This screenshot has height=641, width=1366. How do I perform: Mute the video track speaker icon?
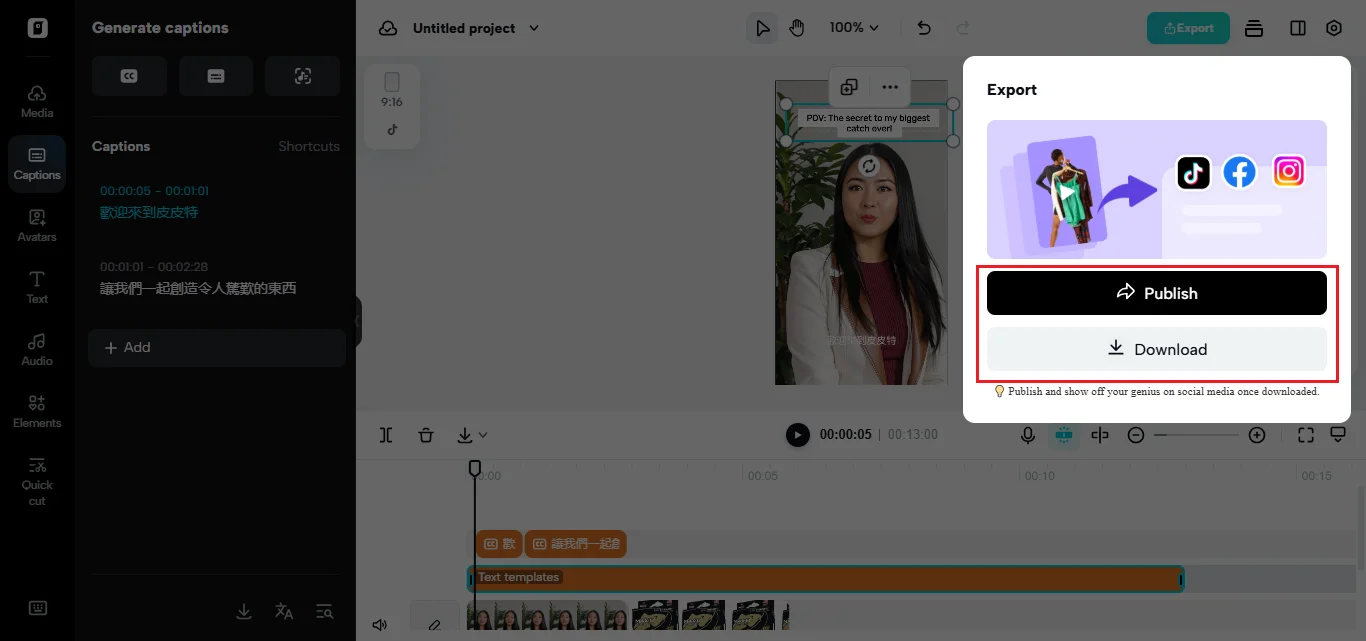(x=380, y=625)
